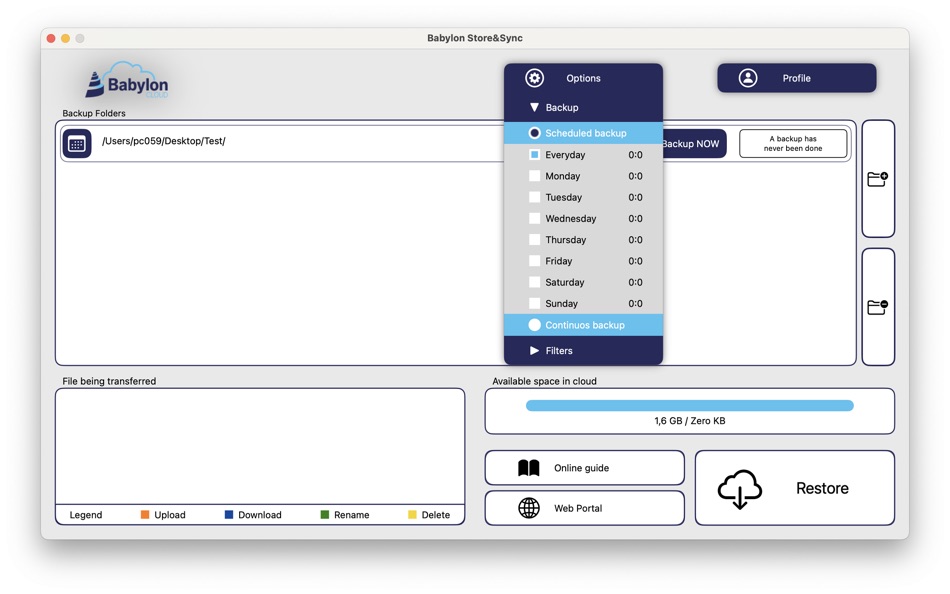Click the Friday time value 0:0

tap(635, 261)
